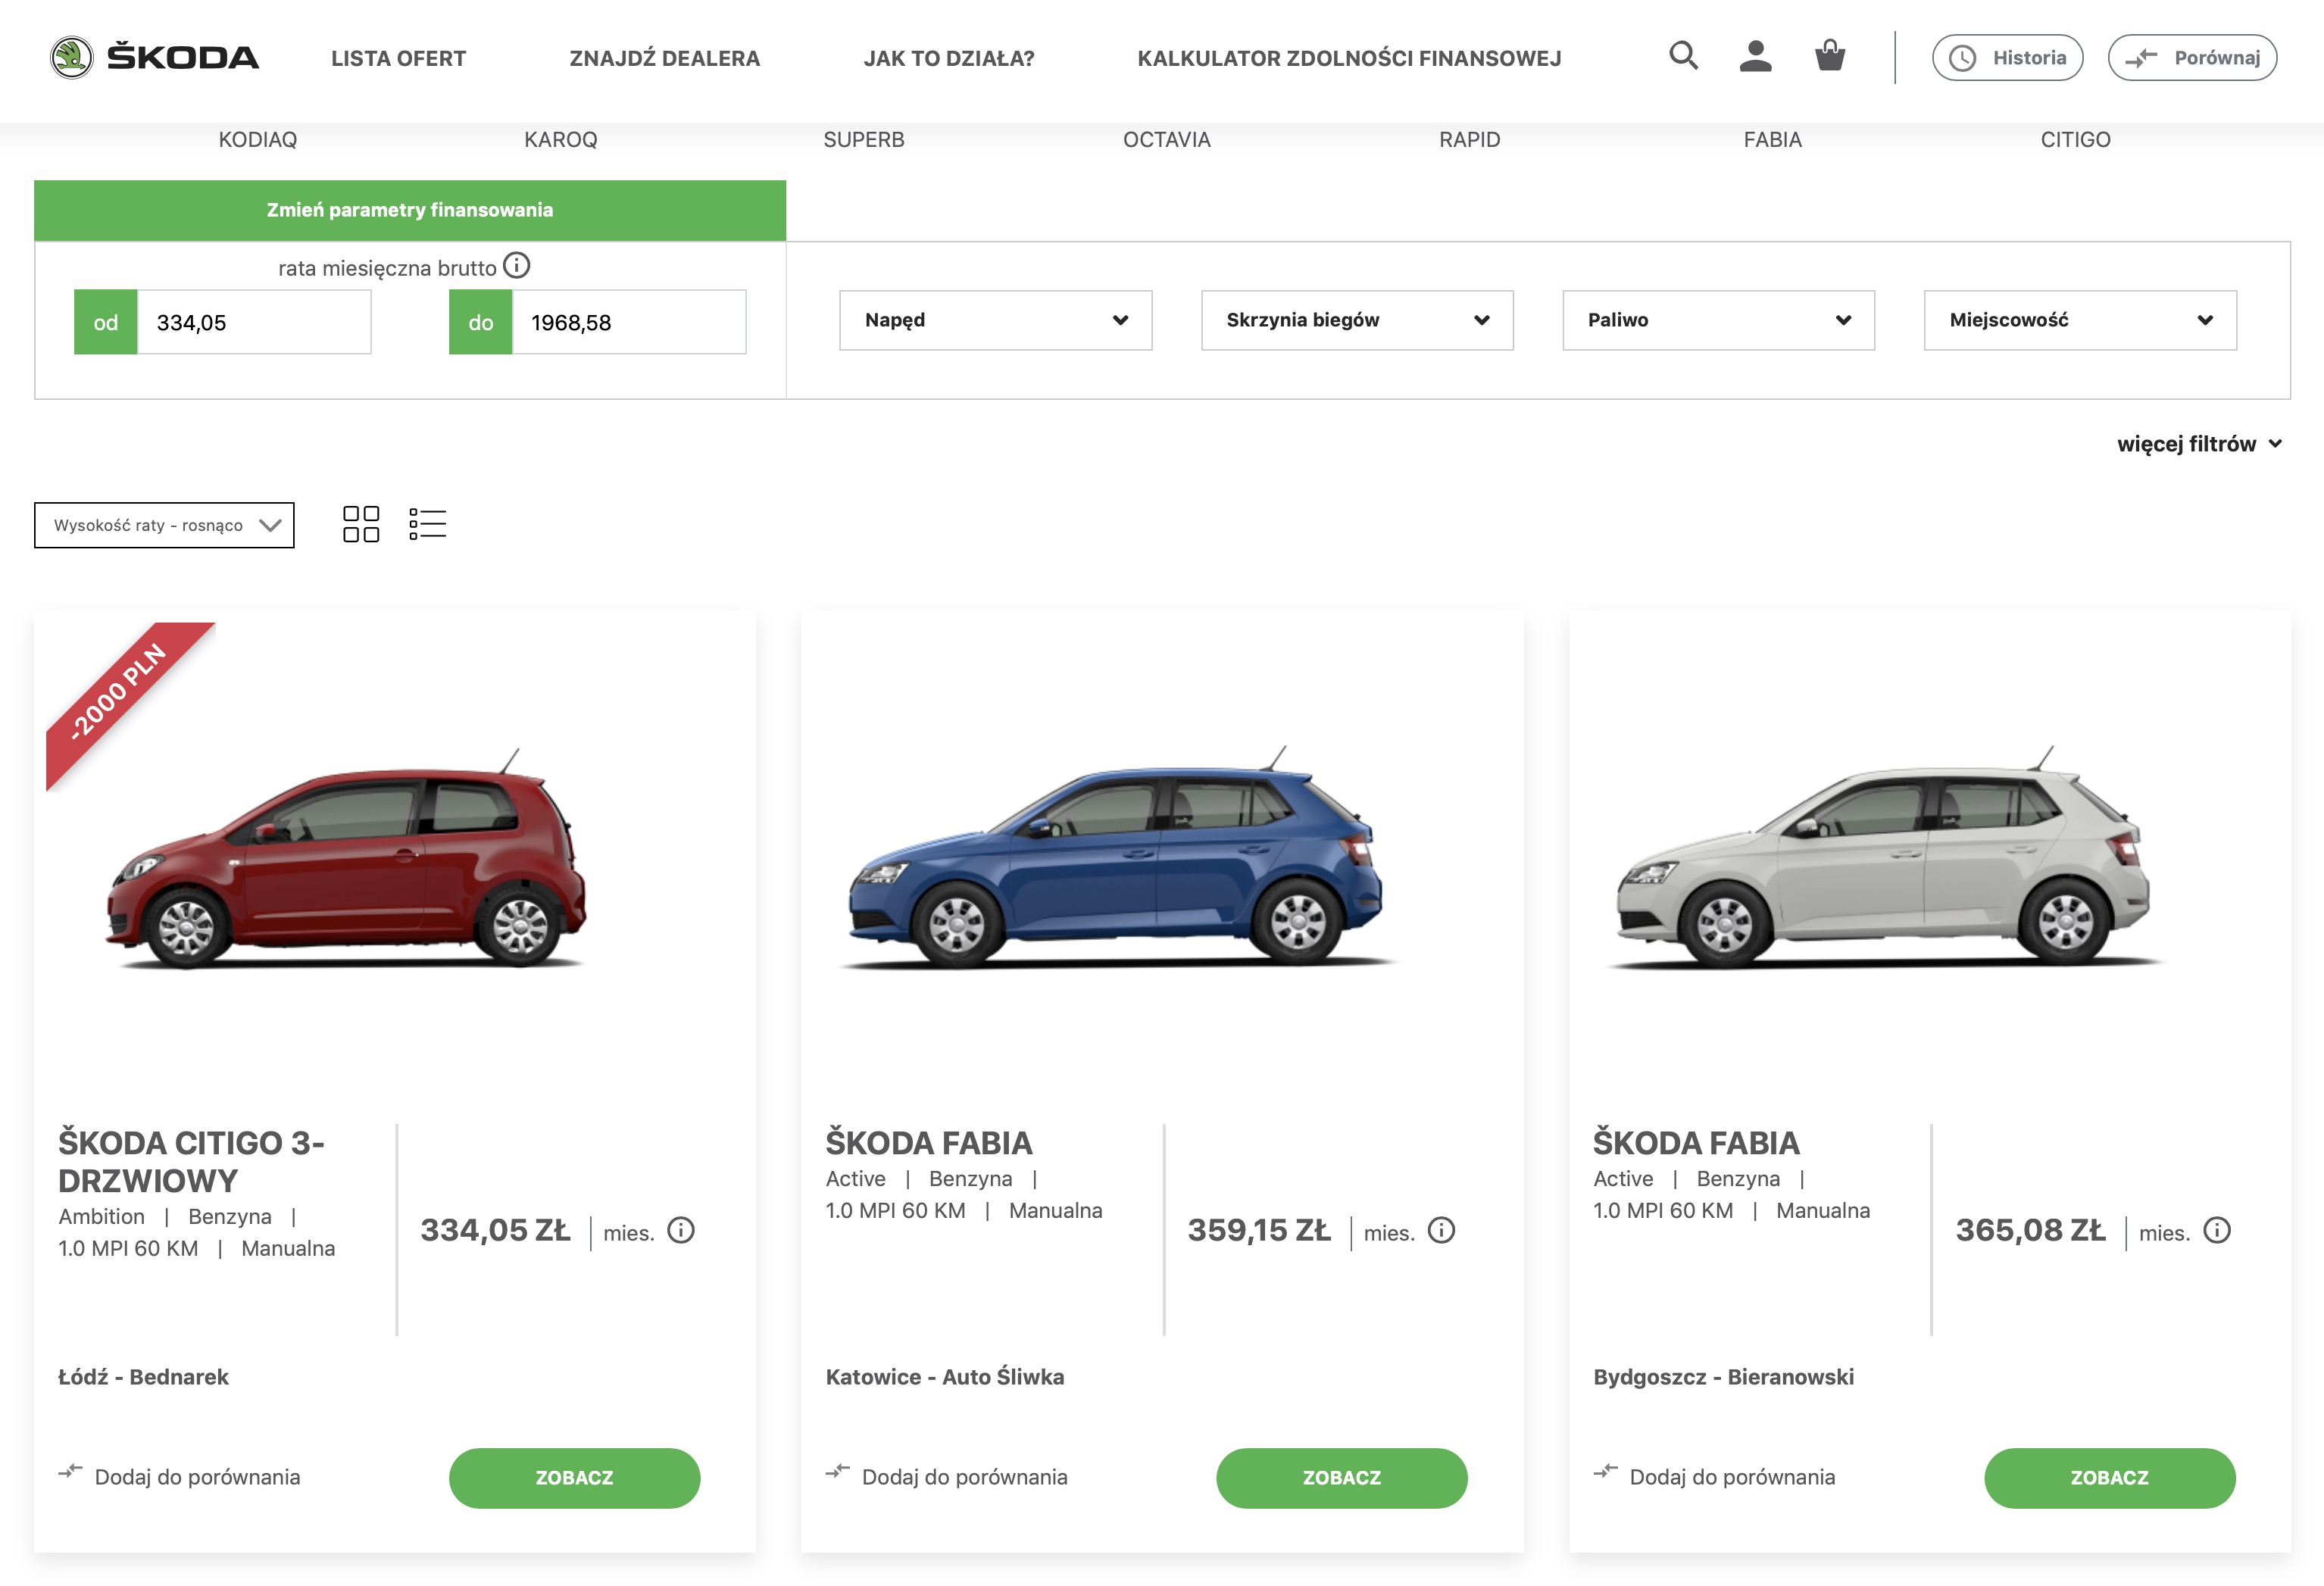Screen dimensions: 2324x1586
Task: Click ZOBACZ on the Katowice Fabia card
Action: [1342, 1478]
